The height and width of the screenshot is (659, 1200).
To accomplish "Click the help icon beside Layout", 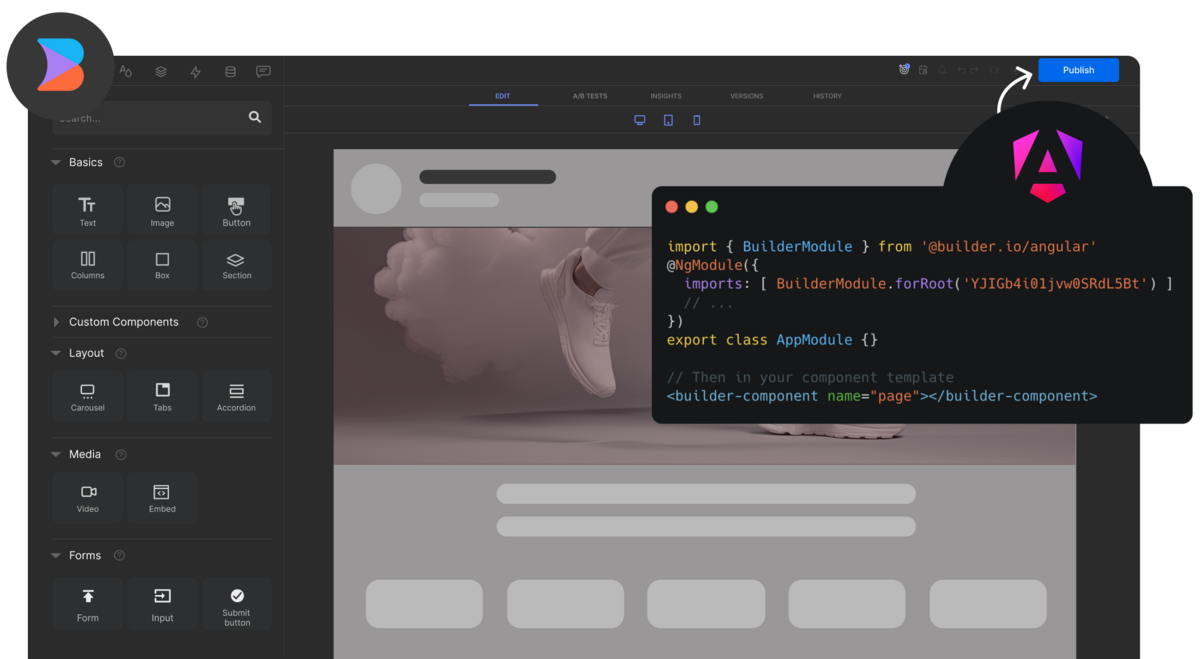I will coord(121,353).
